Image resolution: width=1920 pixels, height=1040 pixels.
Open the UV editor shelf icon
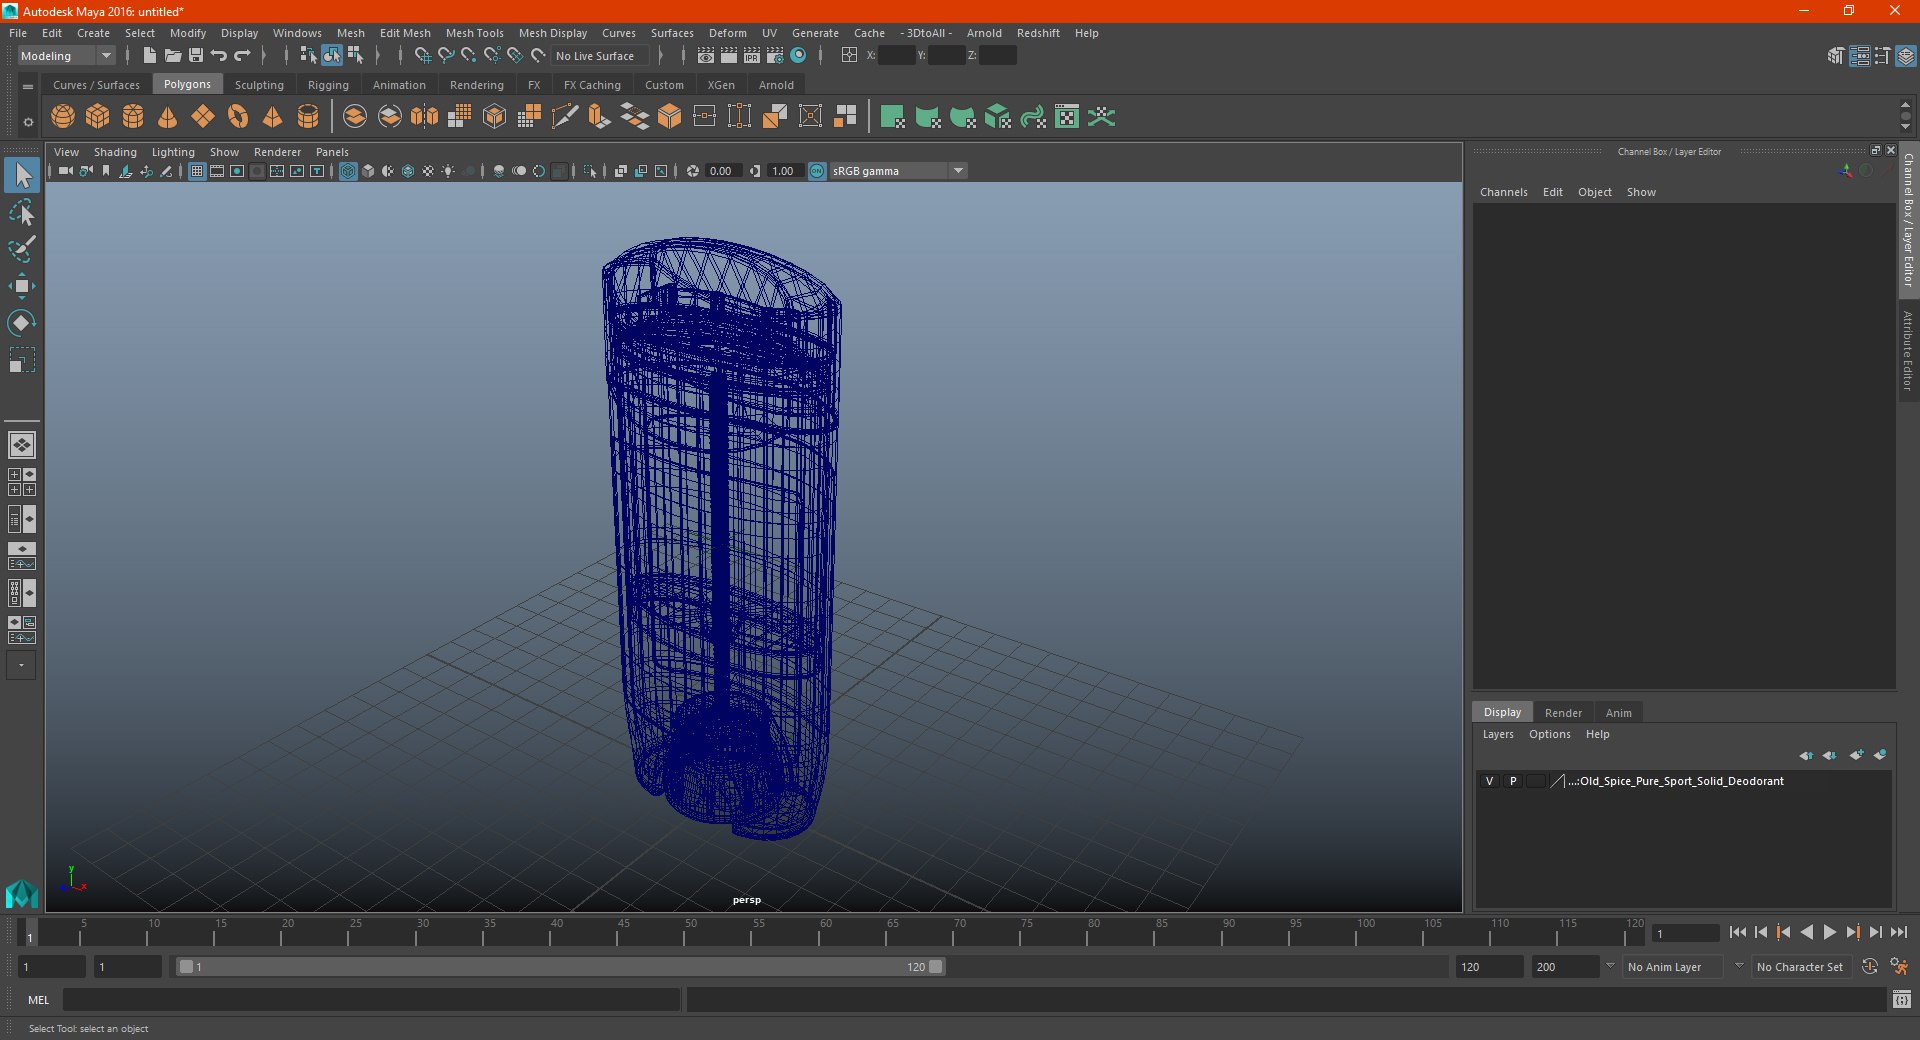[x=1067, y=117]
